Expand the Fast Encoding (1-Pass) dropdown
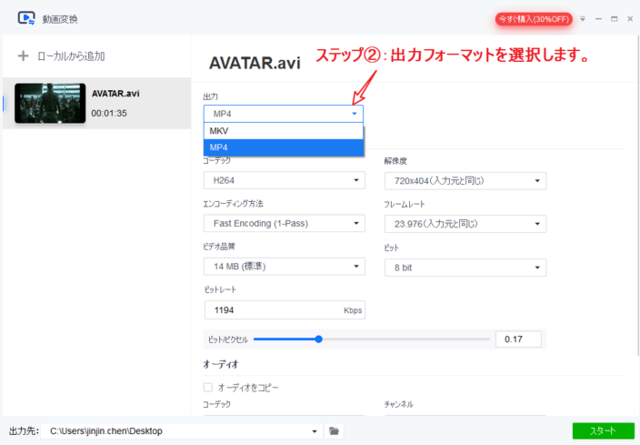640x445 pixels. click(283, 223)
